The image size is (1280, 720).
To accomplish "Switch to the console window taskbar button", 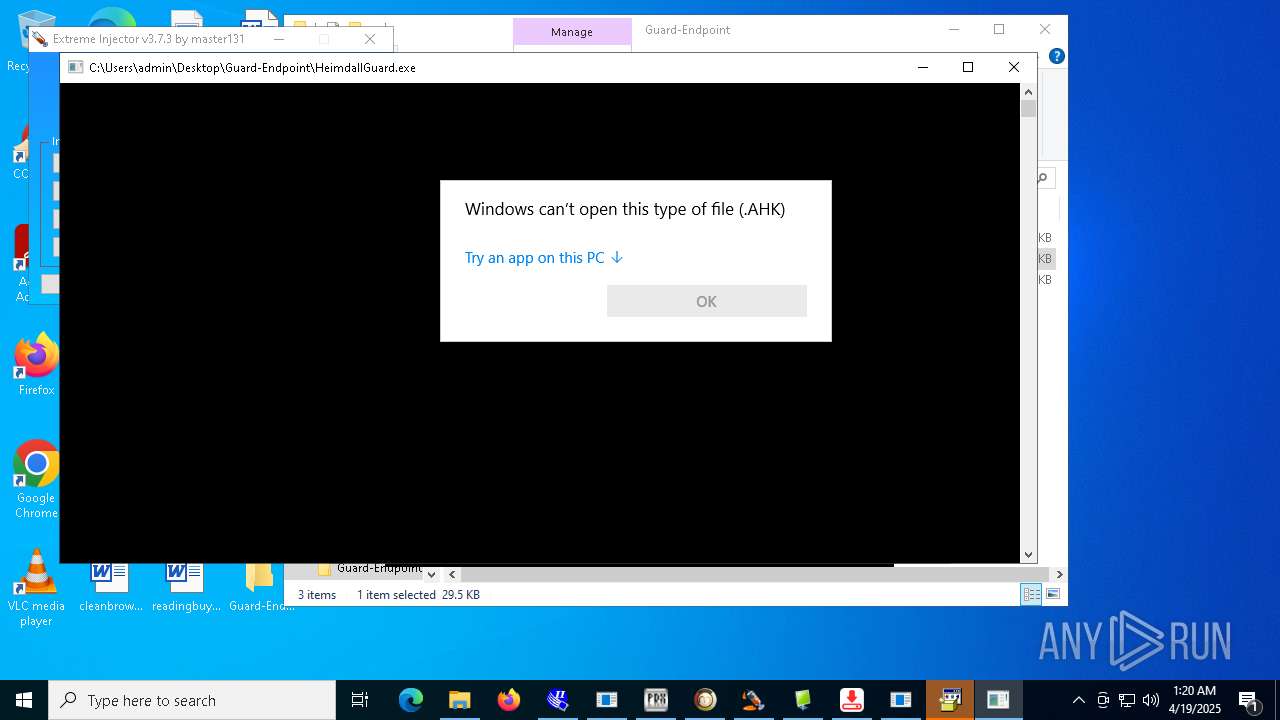I will click(999, 700).
